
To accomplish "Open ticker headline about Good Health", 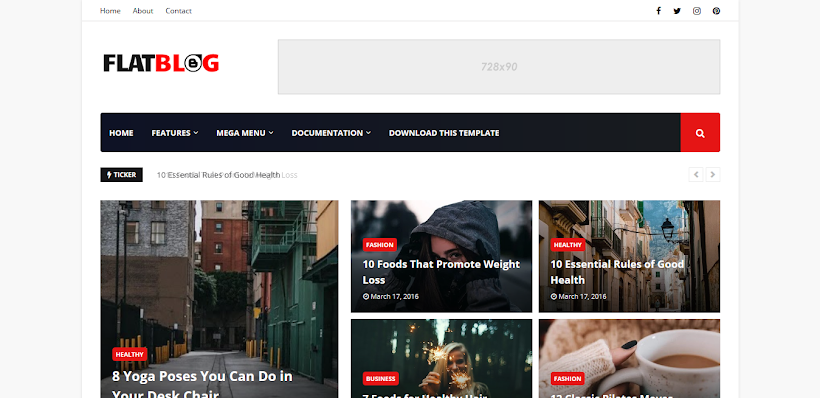I will pyautogui.click(x=219, y=175).
